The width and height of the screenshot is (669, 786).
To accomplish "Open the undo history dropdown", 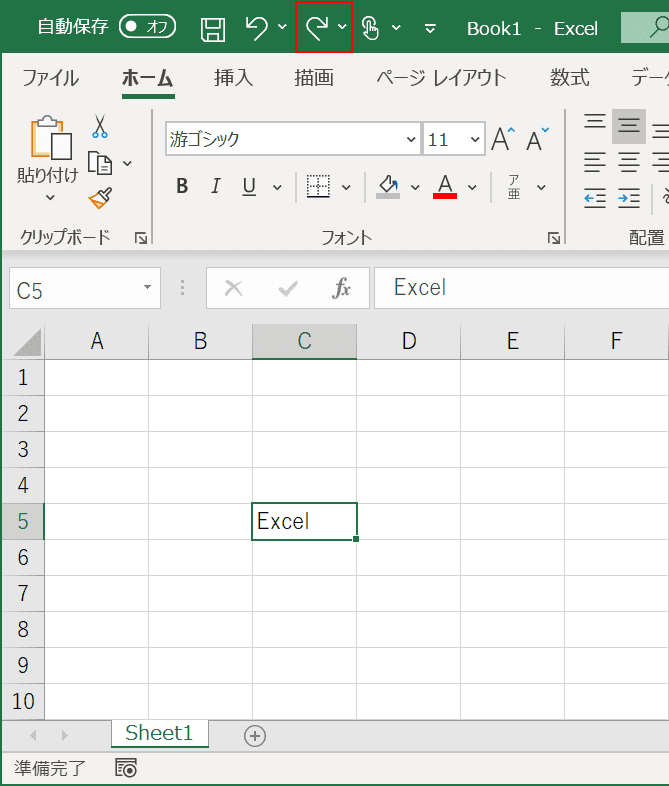I will 282,27.
